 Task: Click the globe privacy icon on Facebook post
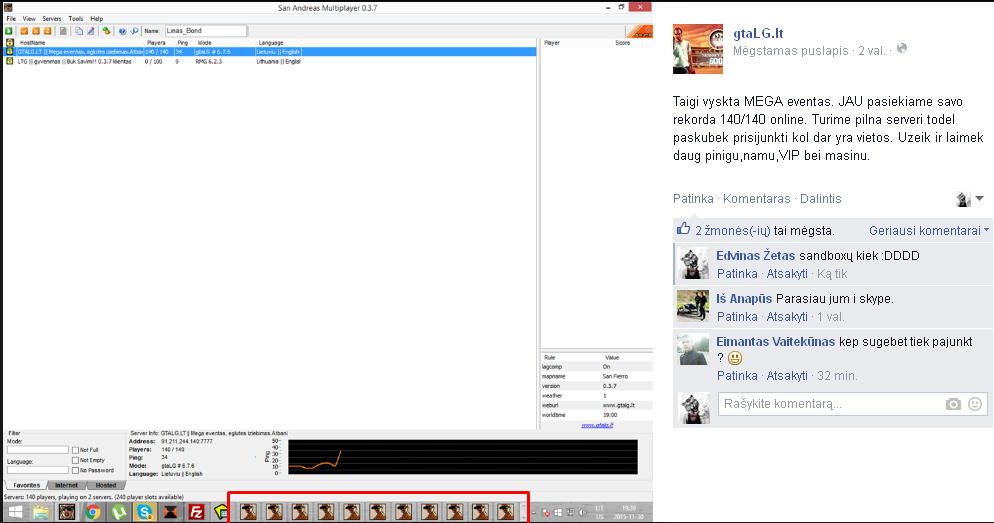(x=902, y=49)
